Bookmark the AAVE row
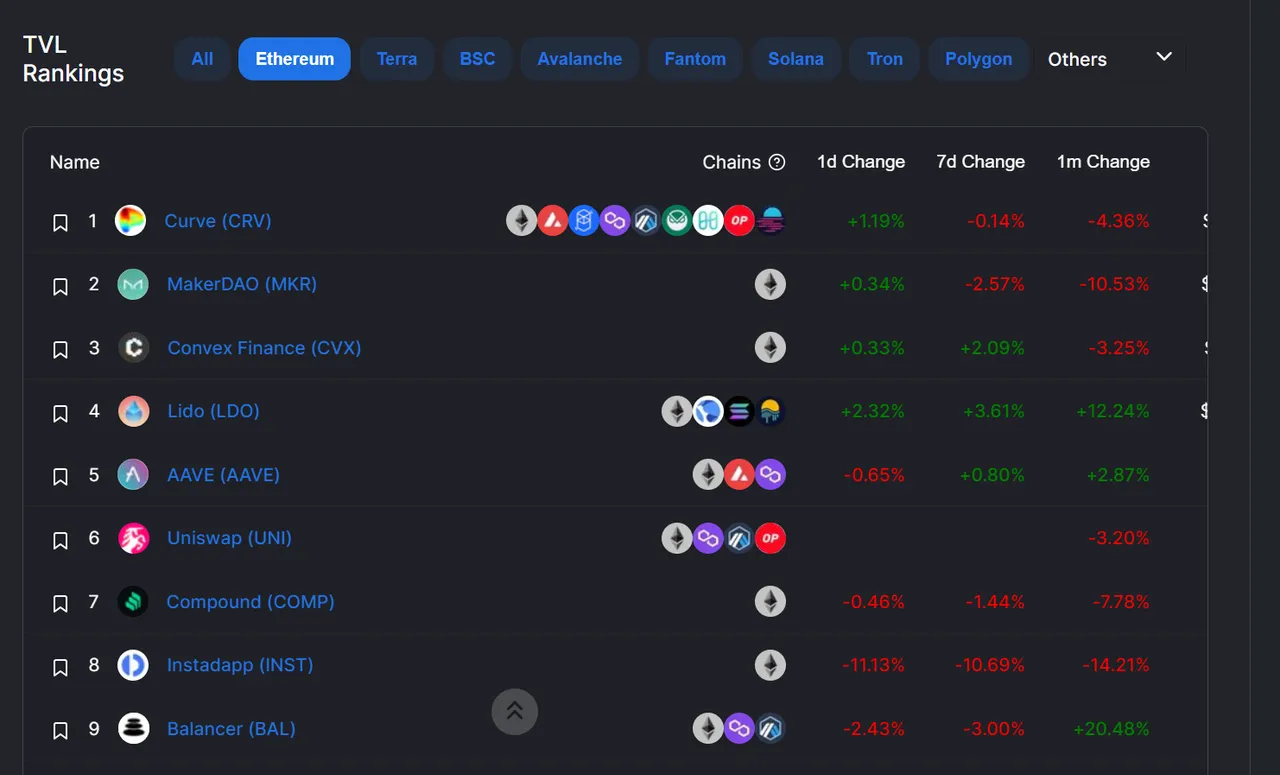The image size is (1280, 775). point(60,476)
